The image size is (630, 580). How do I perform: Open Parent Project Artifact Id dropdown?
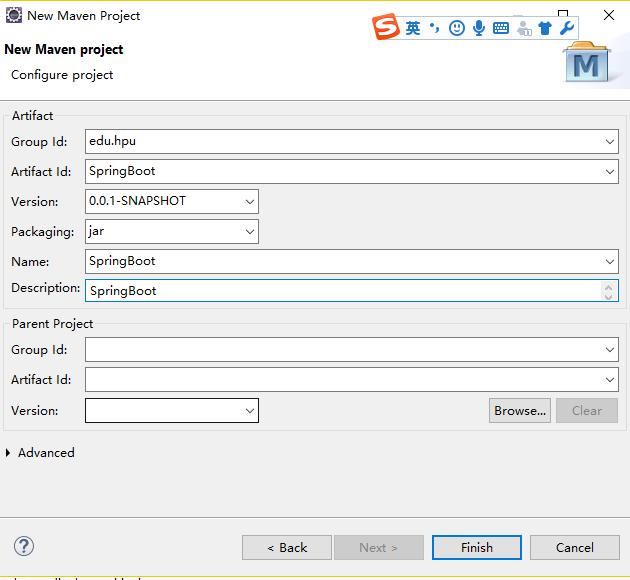(610, 380)
